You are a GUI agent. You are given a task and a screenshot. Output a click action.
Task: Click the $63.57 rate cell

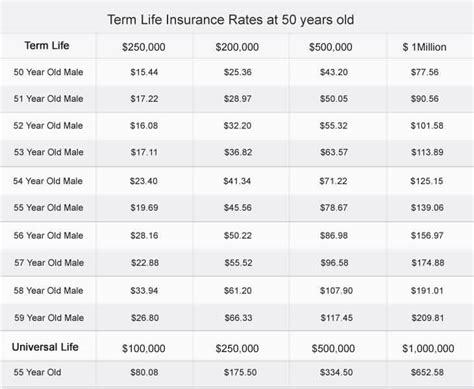(334, 152)
